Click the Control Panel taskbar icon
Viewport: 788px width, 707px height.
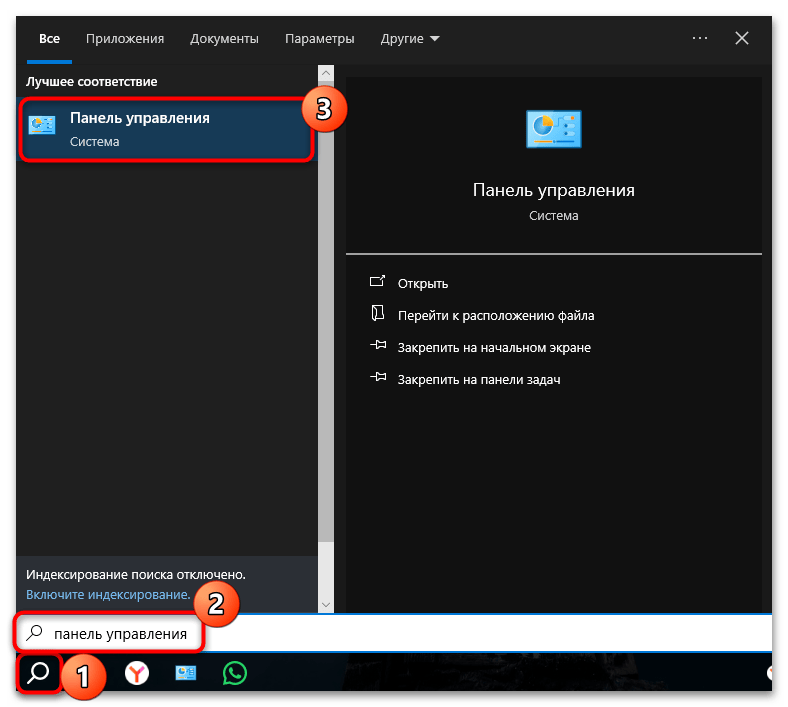click(x=186, y=674)
